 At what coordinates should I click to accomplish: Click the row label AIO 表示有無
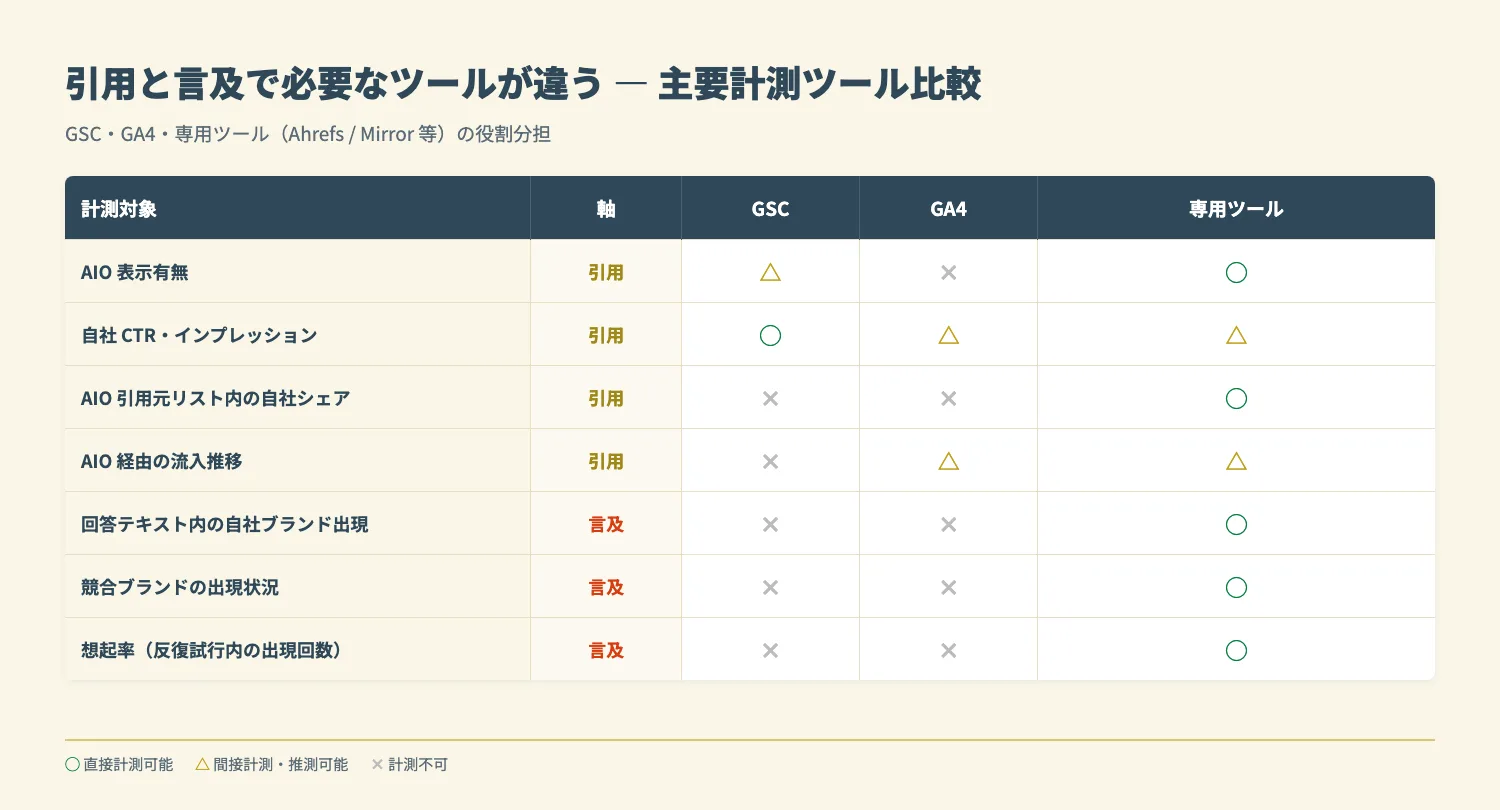[135, 272]
